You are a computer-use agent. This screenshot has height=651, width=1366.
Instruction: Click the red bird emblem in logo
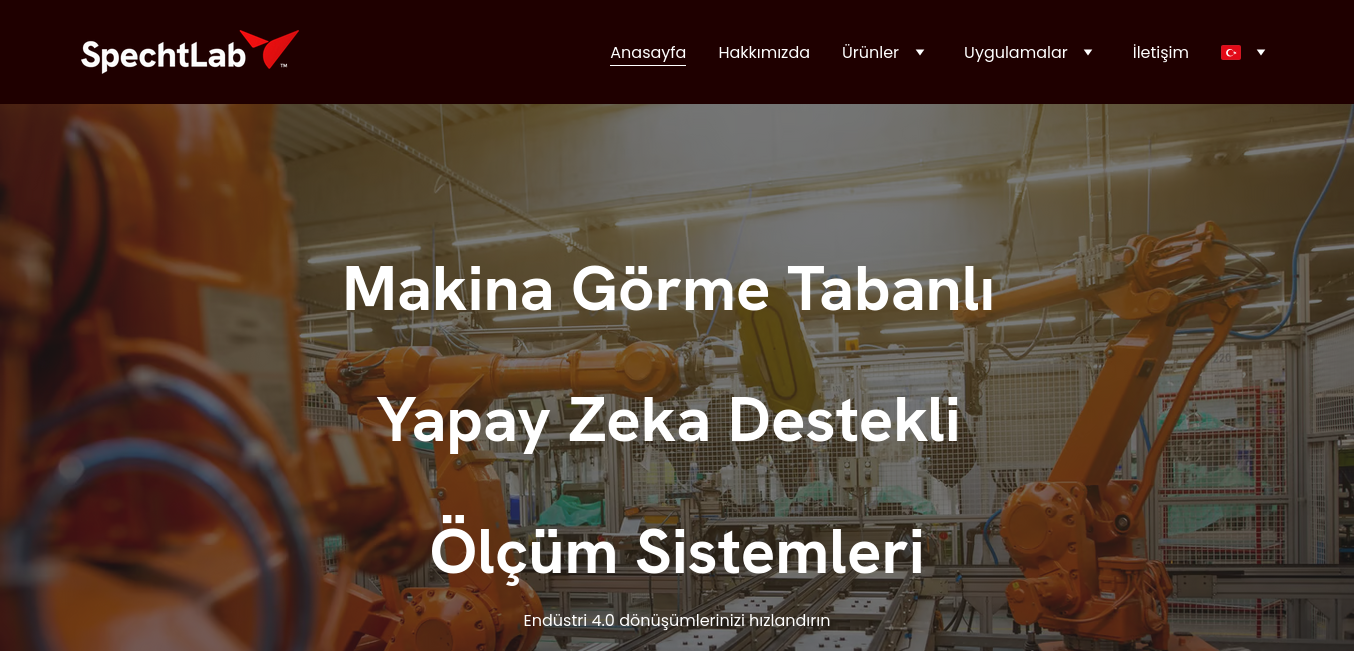tap(270, 48)
